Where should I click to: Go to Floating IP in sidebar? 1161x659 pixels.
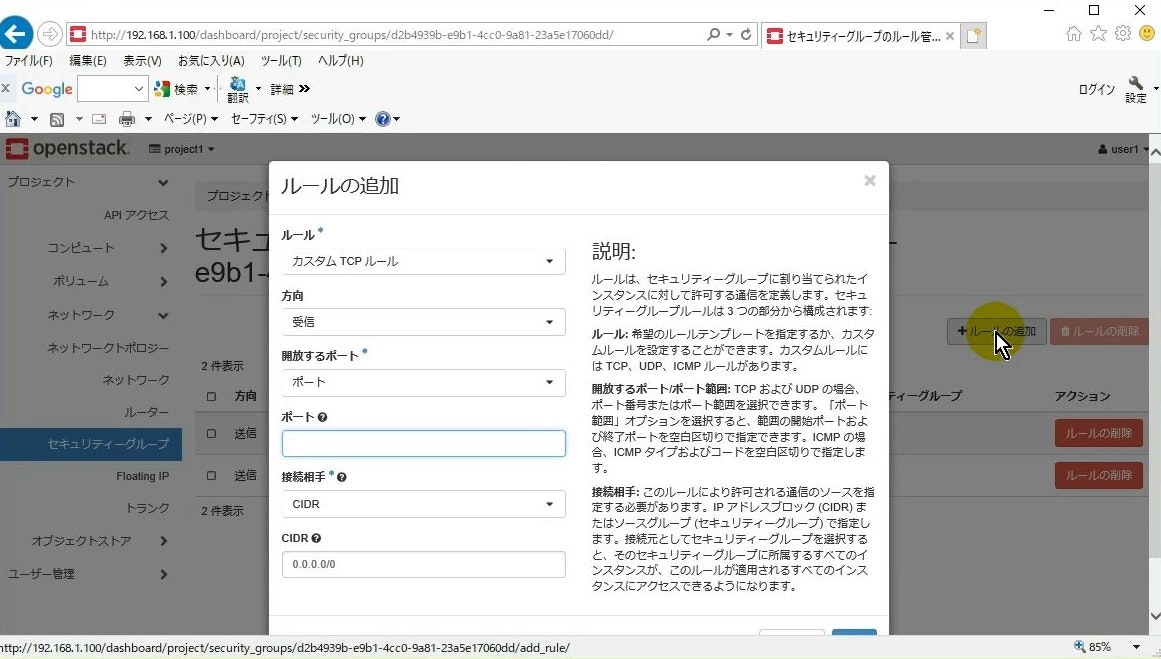[142, 476]
